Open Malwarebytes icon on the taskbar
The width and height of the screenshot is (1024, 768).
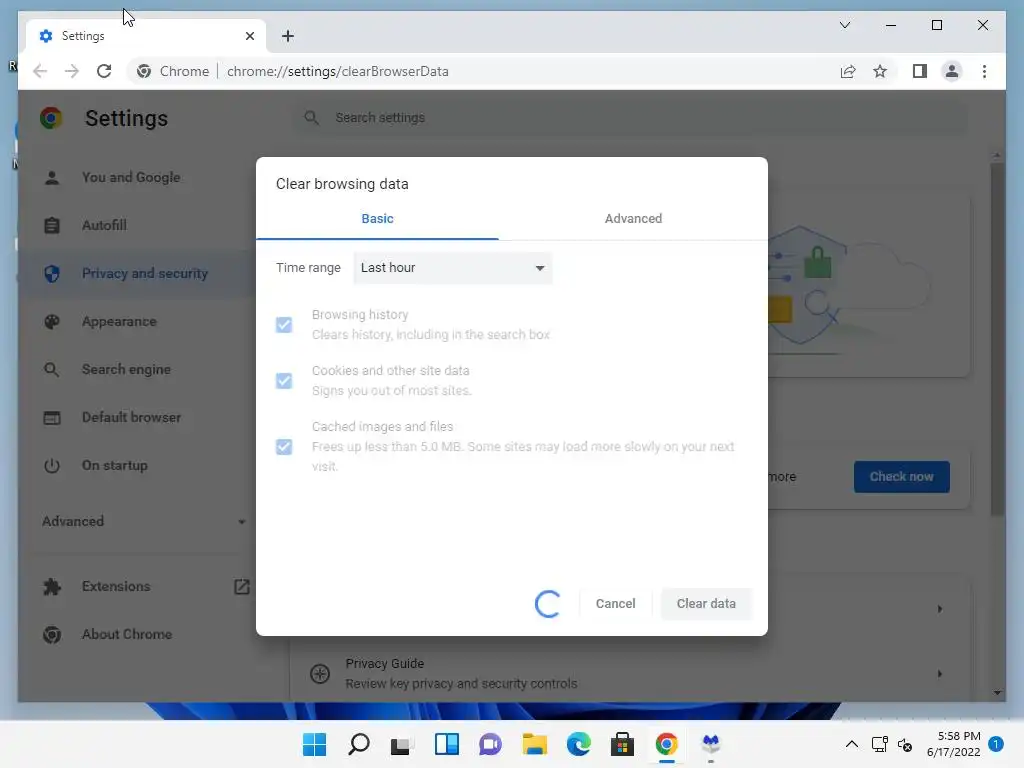(711, 744)
